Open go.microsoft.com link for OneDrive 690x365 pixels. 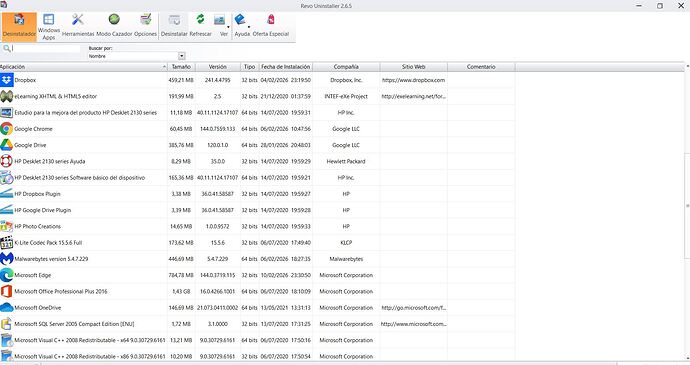414,308
